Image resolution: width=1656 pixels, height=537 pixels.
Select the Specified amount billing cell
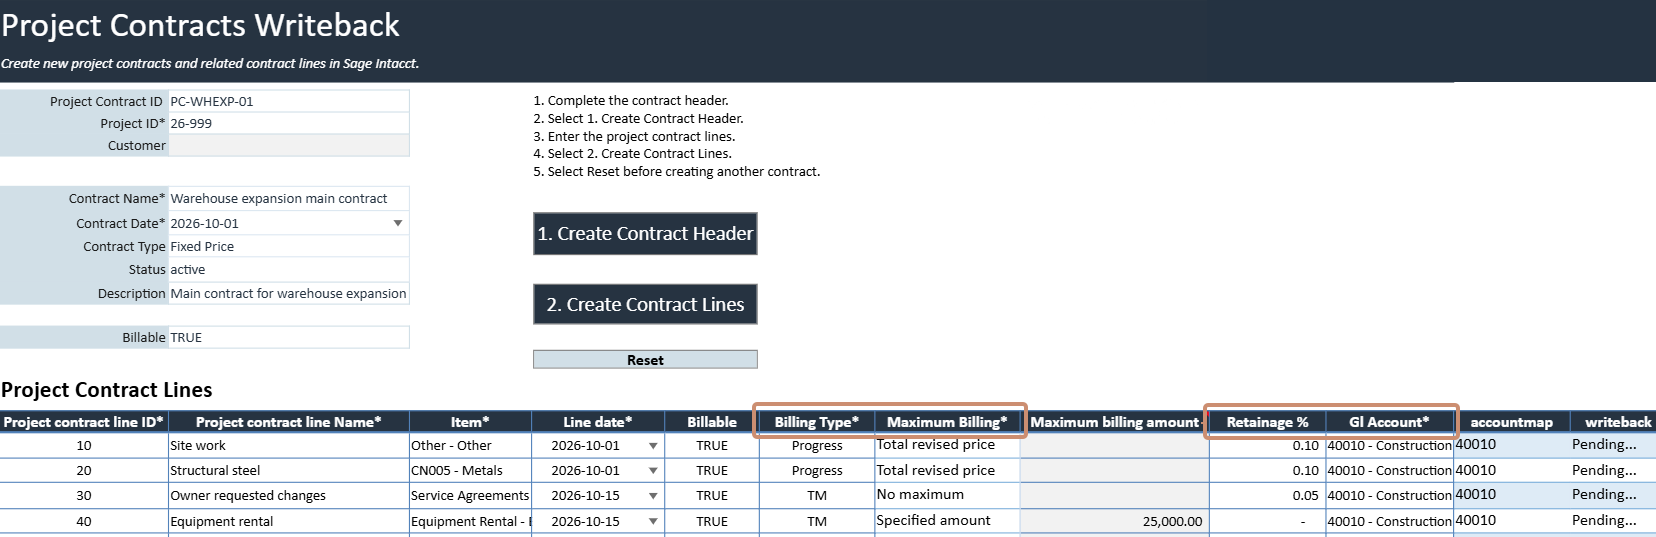(x=947, y=521)
